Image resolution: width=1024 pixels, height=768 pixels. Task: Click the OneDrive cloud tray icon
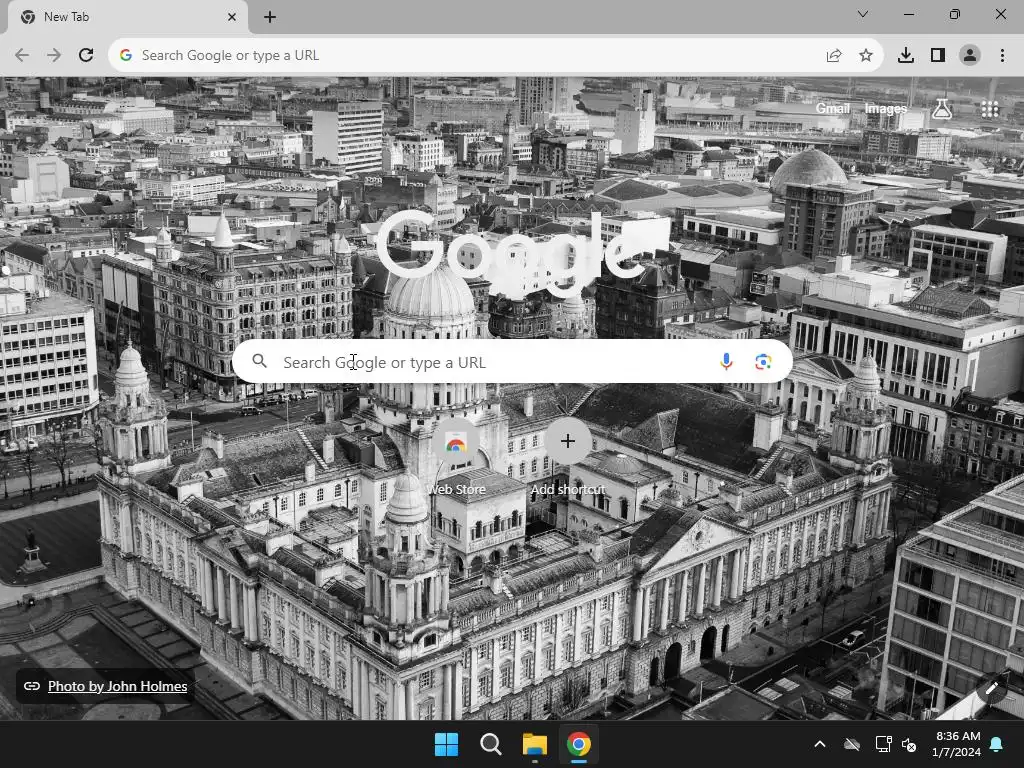click(852, 744)
